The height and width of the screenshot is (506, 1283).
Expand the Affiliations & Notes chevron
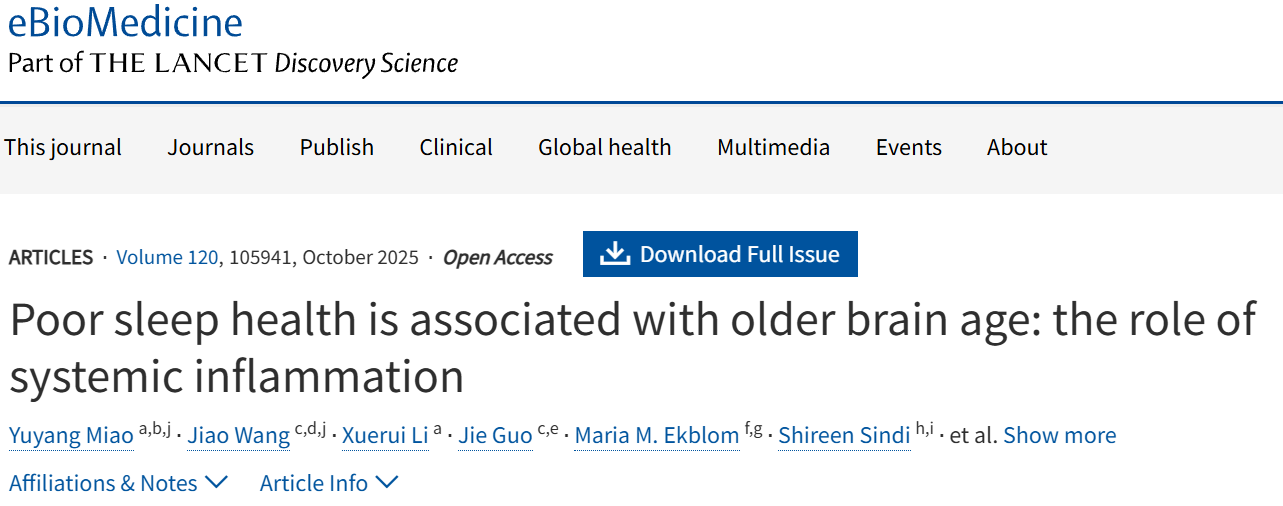coord(216,483)
